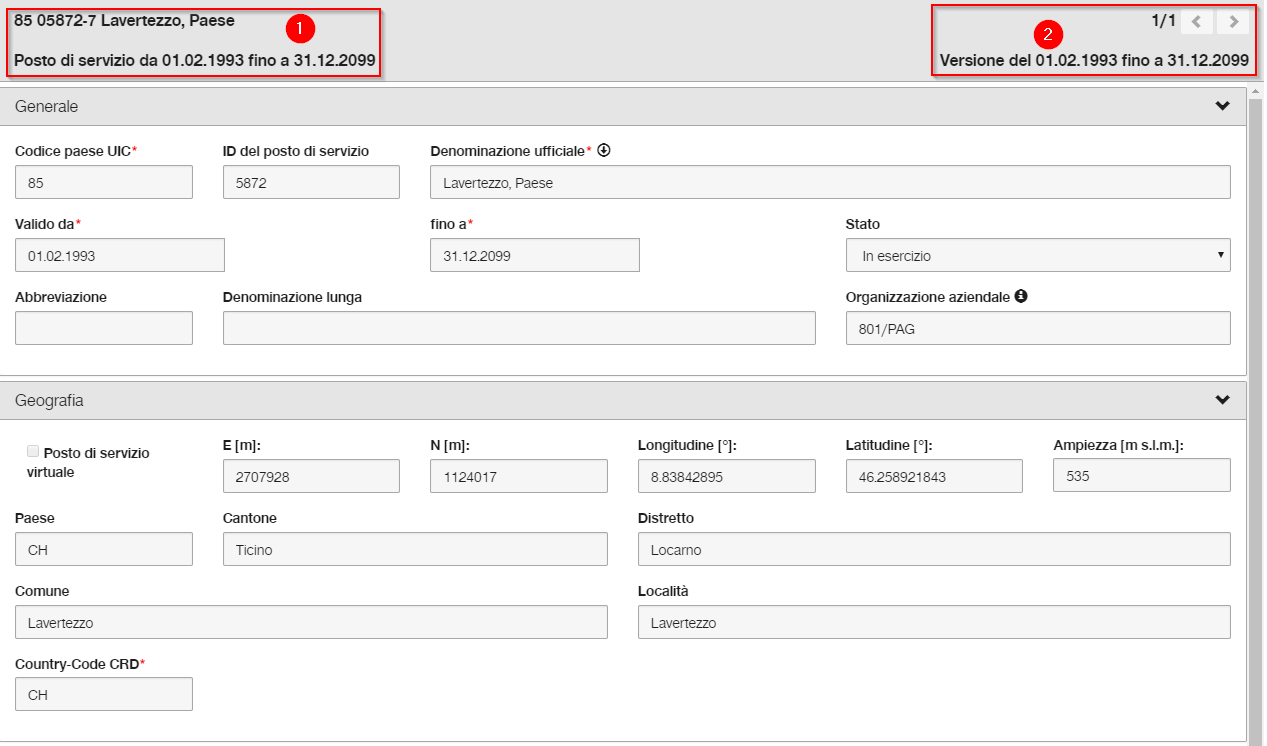
Task: Collapse the Geografia section chevron
Action: [1222, 400]
